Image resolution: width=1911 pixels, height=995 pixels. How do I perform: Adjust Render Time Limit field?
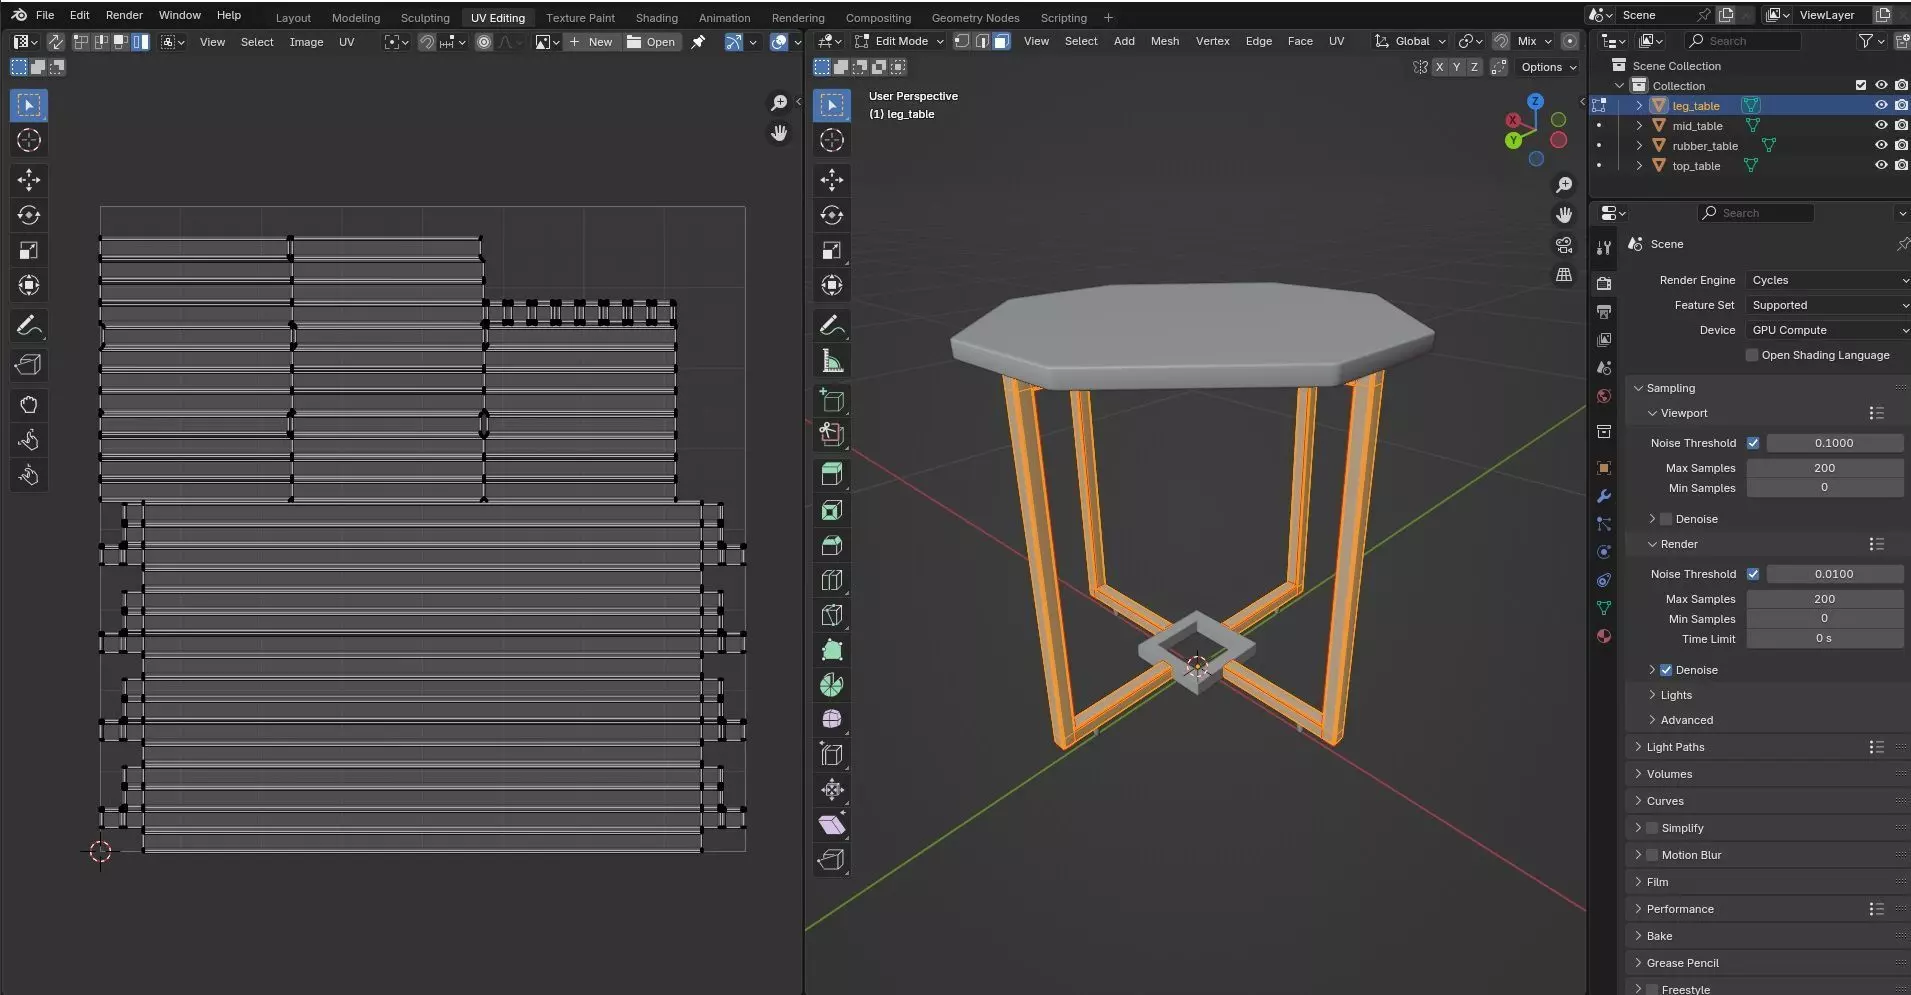pos(1824,638)
